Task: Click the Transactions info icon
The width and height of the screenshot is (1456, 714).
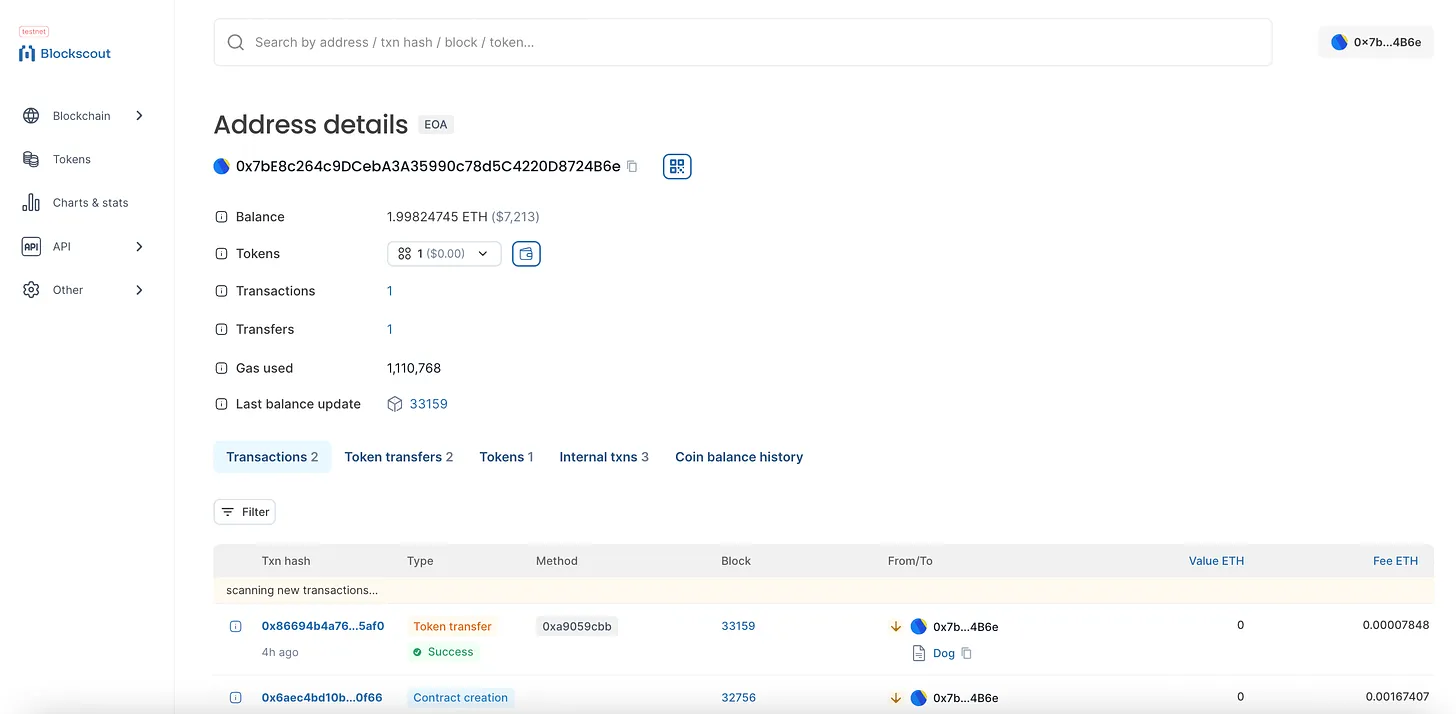Action: (221, 291)
